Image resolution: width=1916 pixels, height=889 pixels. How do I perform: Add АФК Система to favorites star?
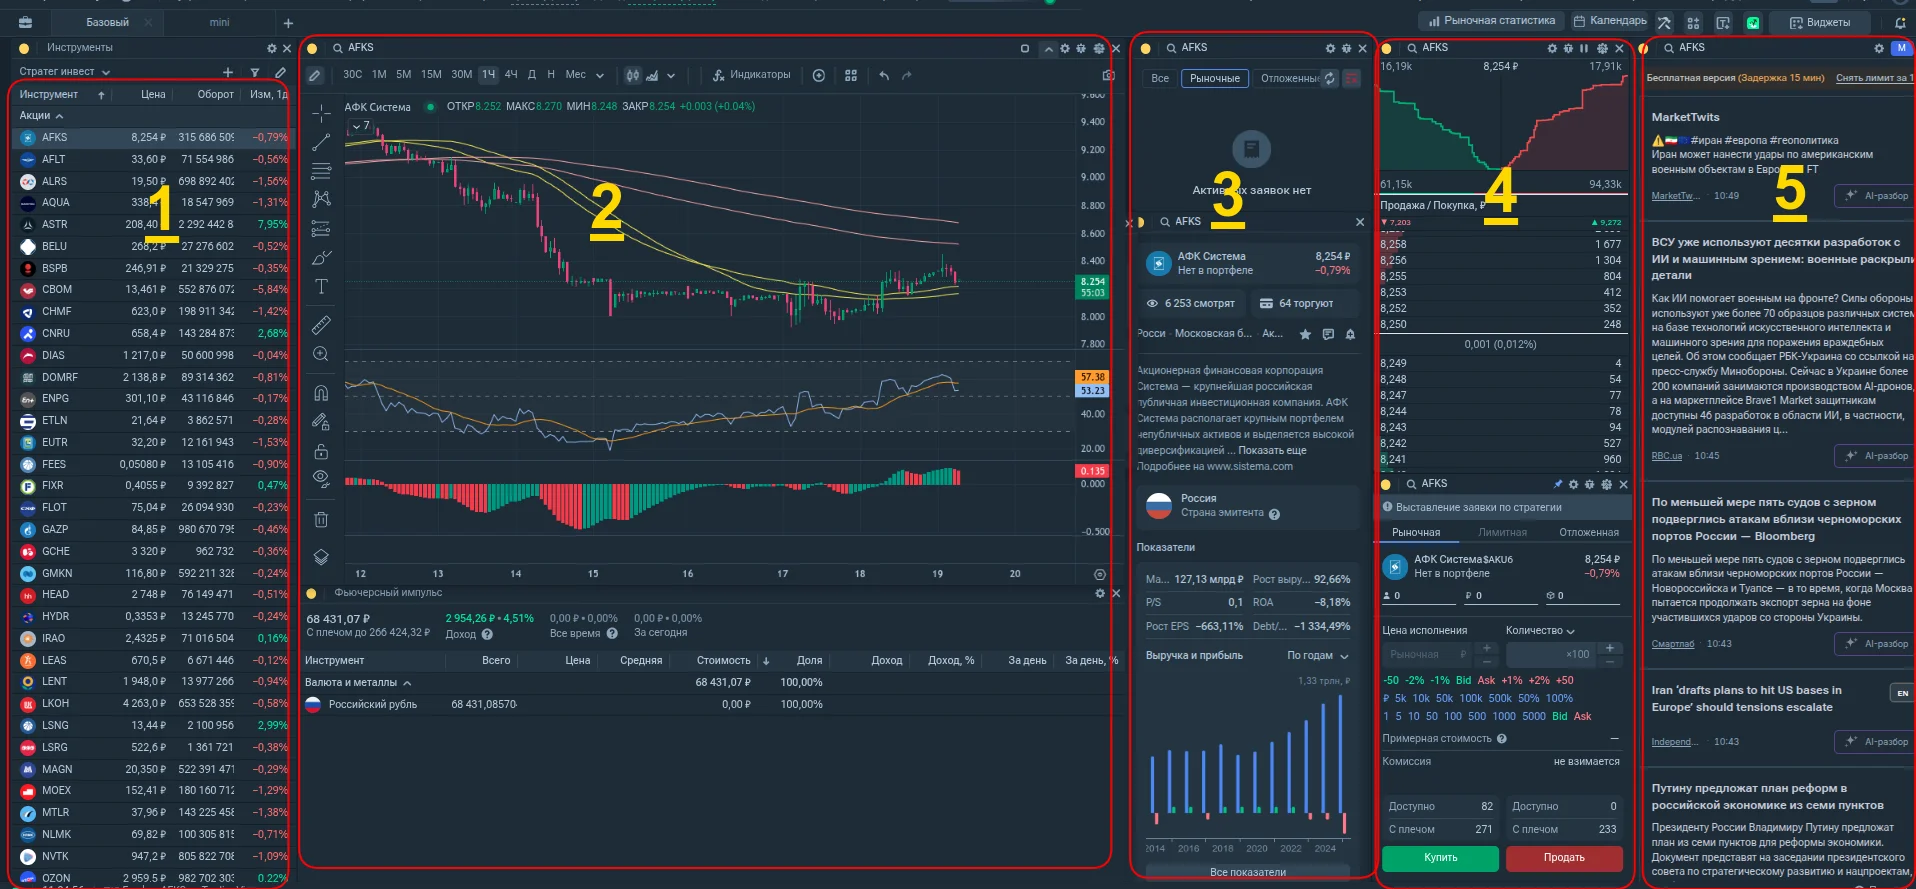(1305, 334)
